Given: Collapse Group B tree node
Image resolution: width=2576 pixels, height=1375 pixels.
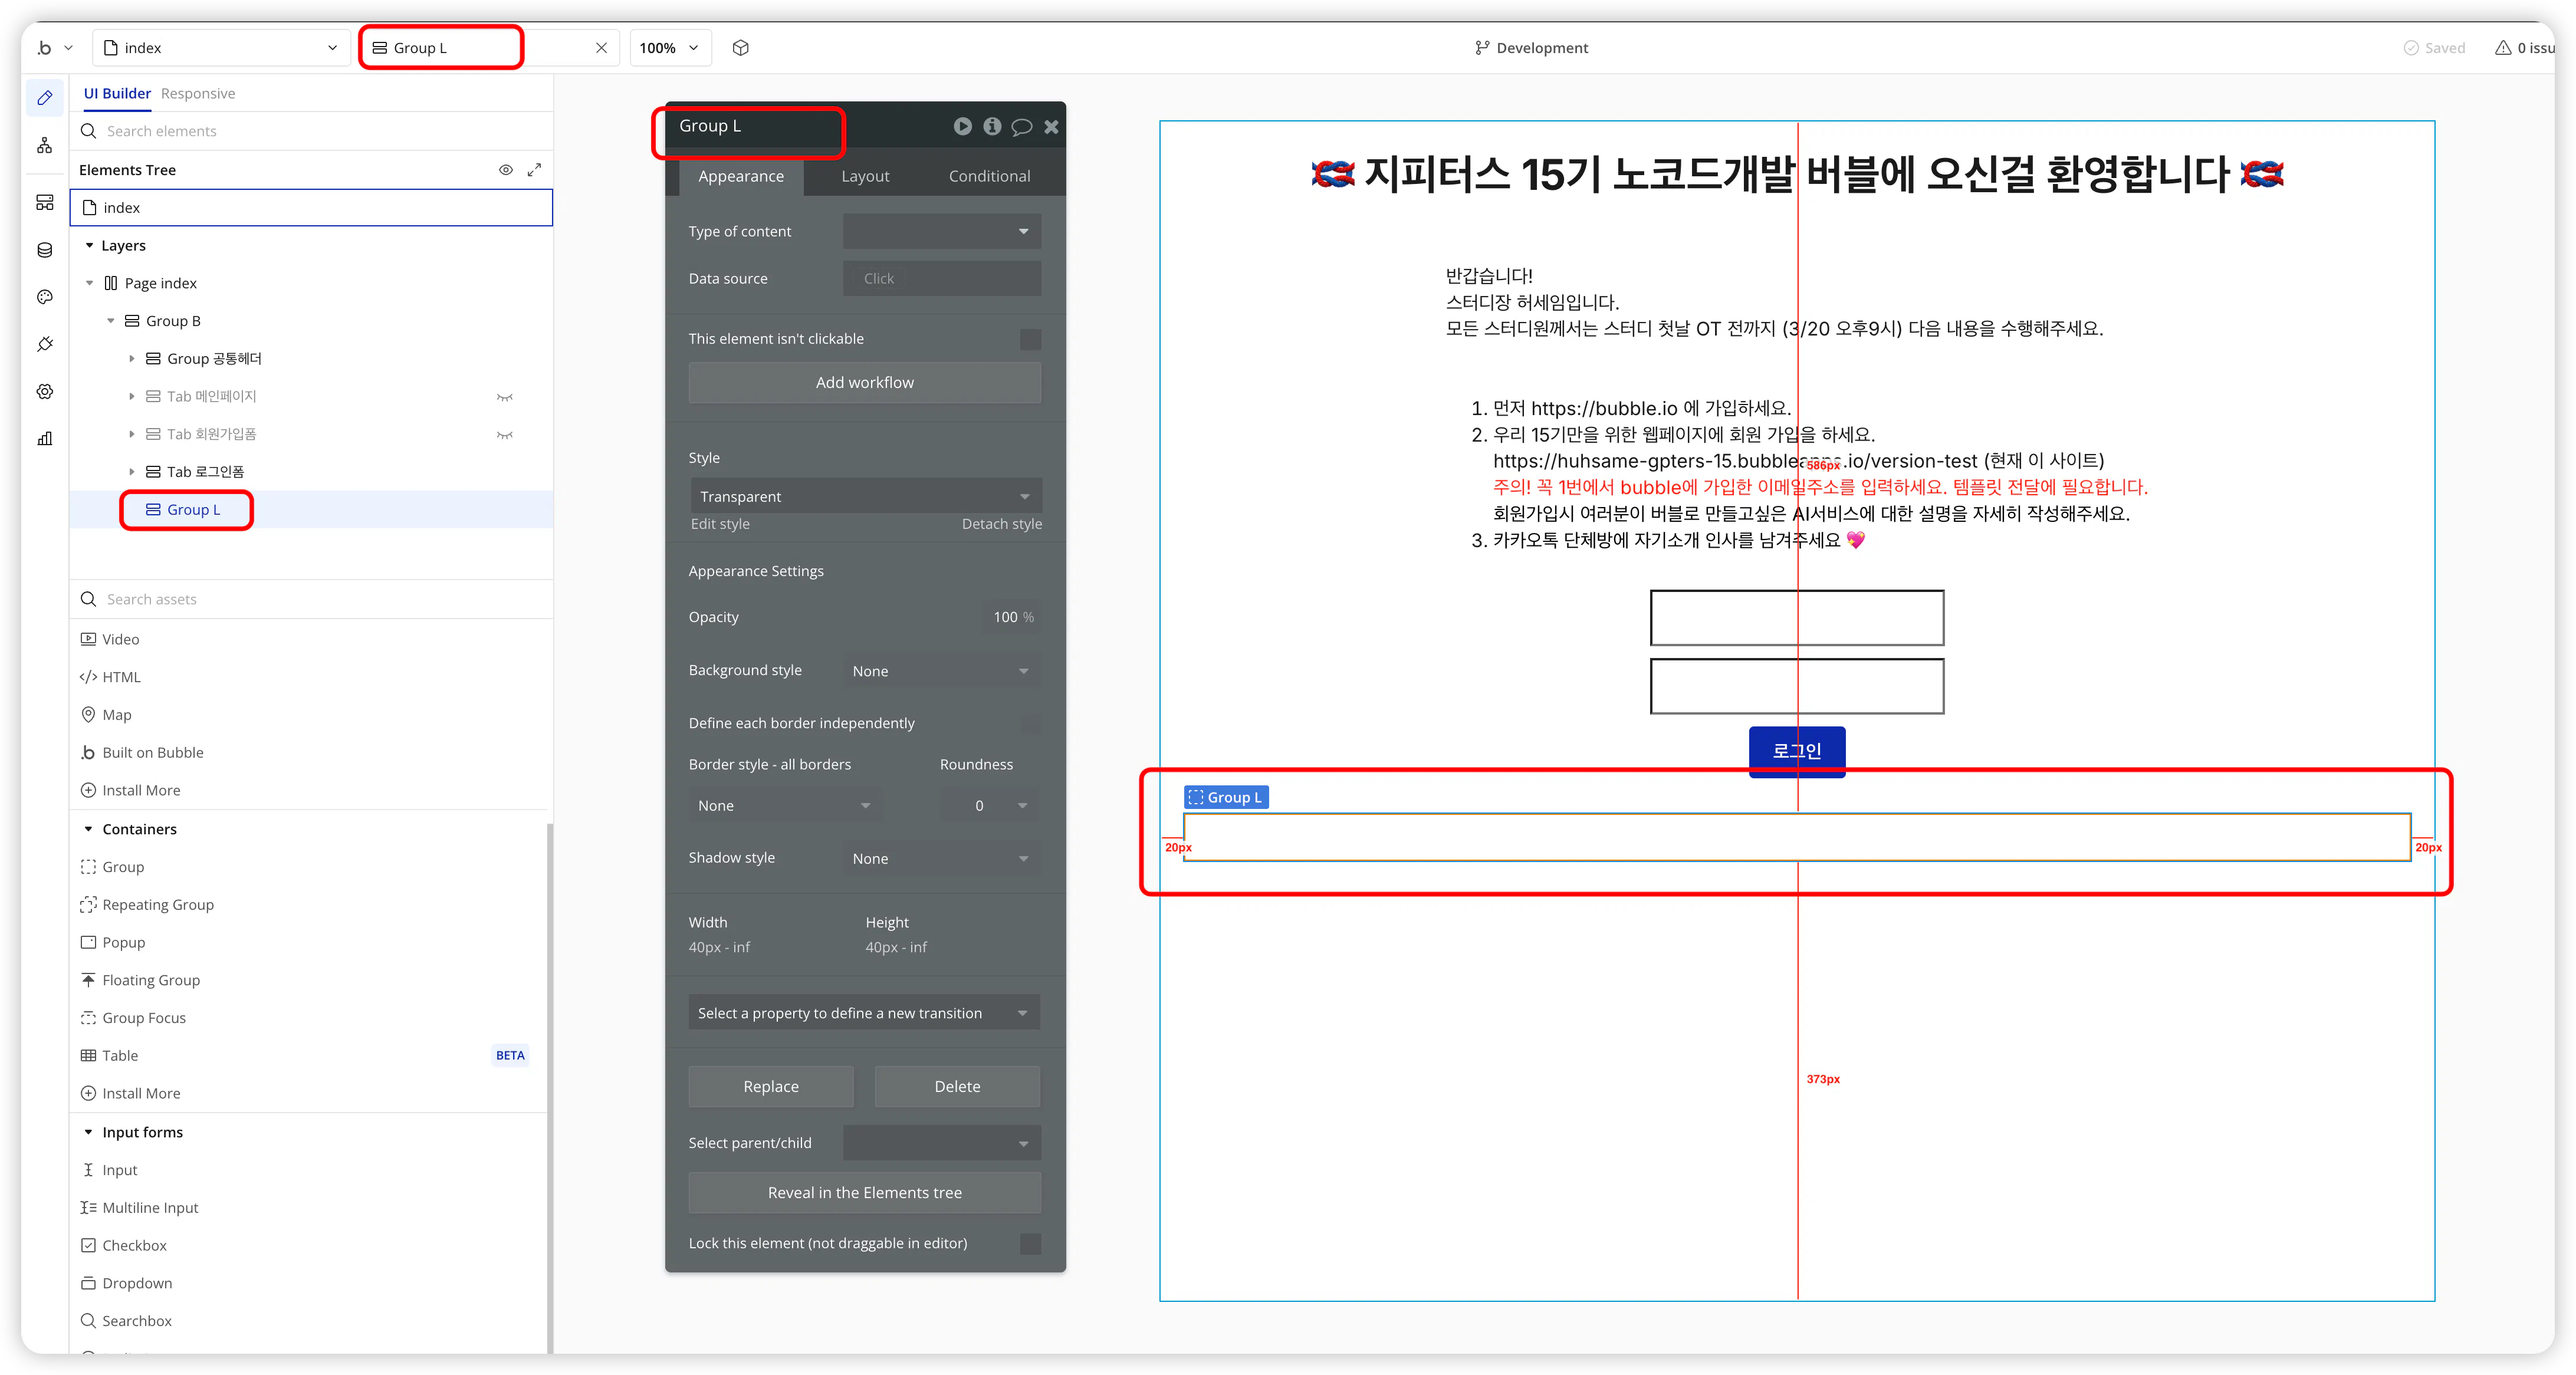Looking at the screenshot, I should click(x=110, y=322).
